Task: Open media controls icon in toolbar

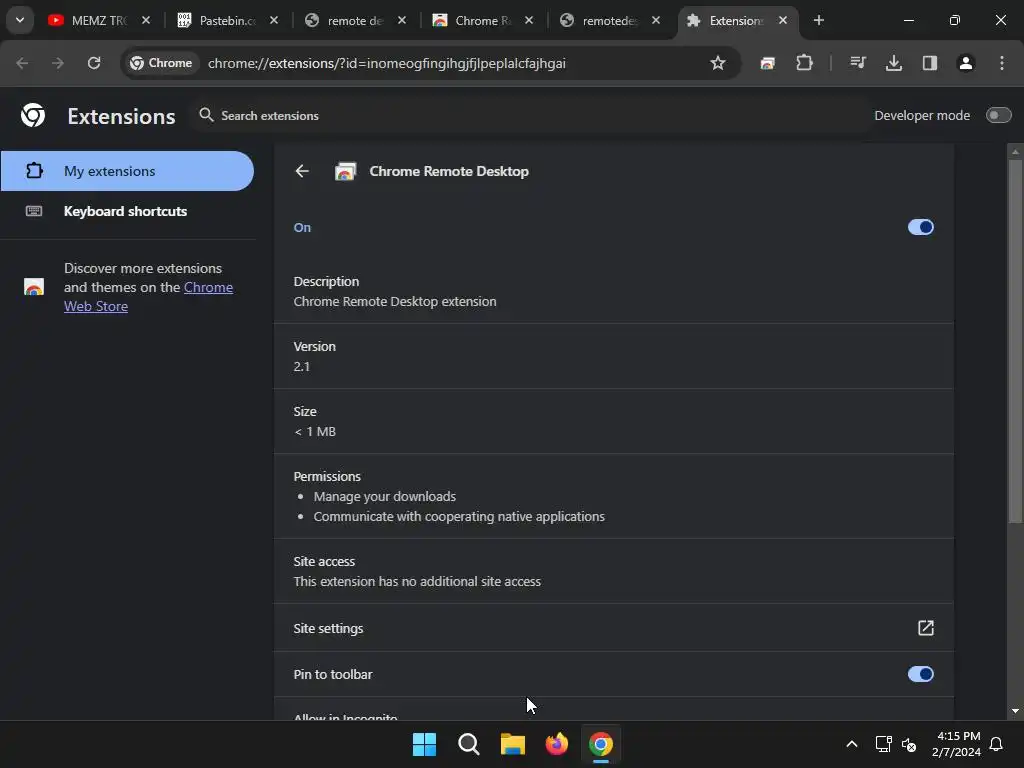Action: (x=857, y=63)
